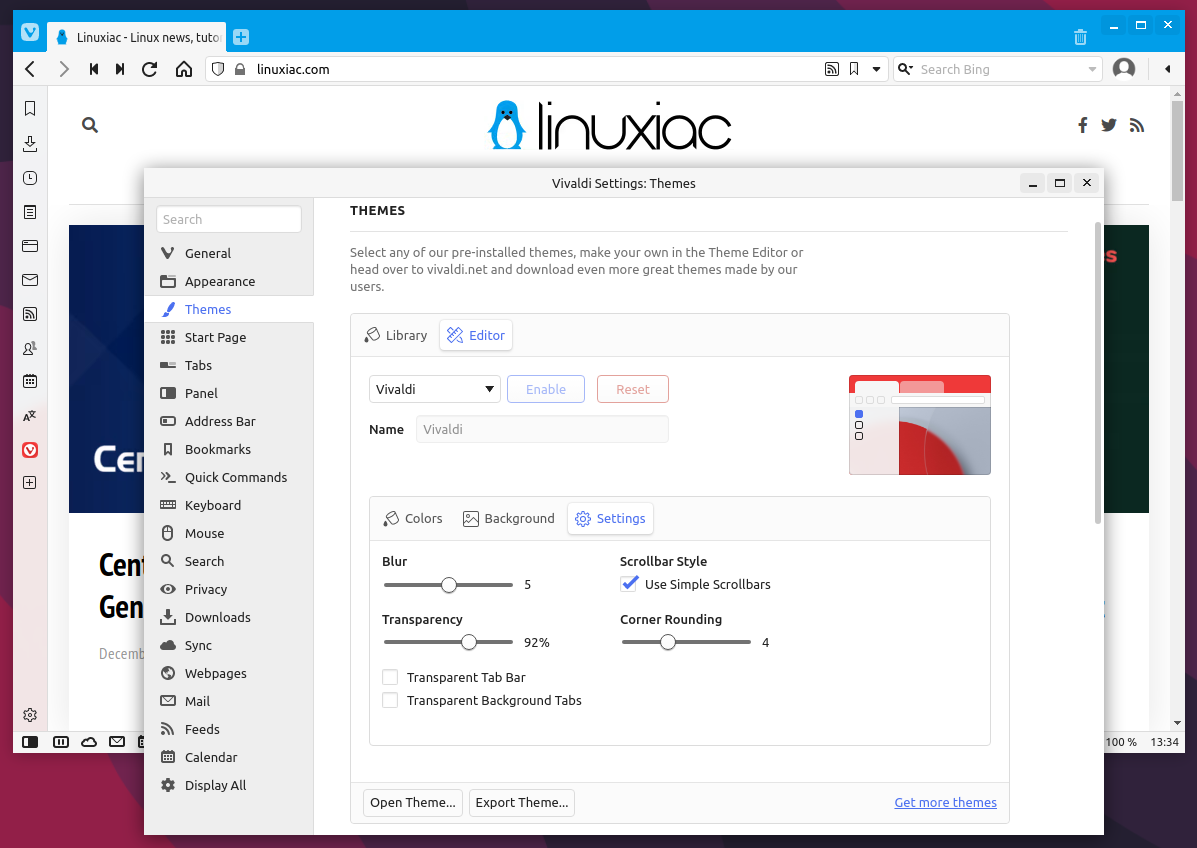The width and height of the screenshot is (1197, 848).
Task: Click the page tiling icon in status bar
Action: click(x=61, y=742)
